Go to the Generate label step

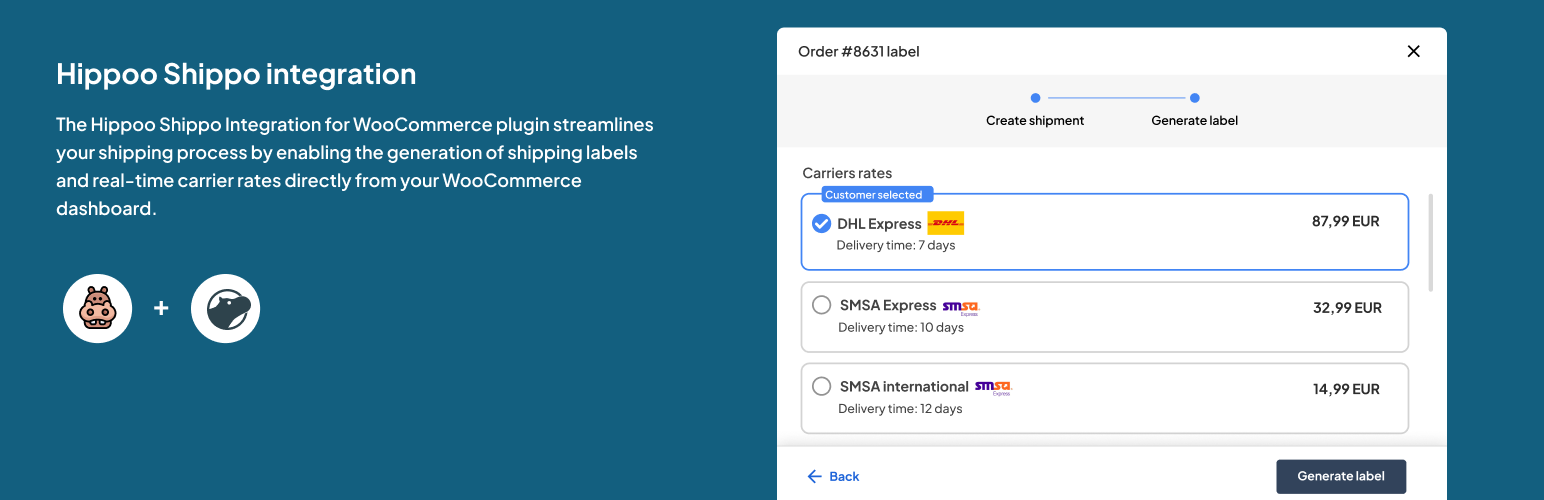pos(1194,98)
